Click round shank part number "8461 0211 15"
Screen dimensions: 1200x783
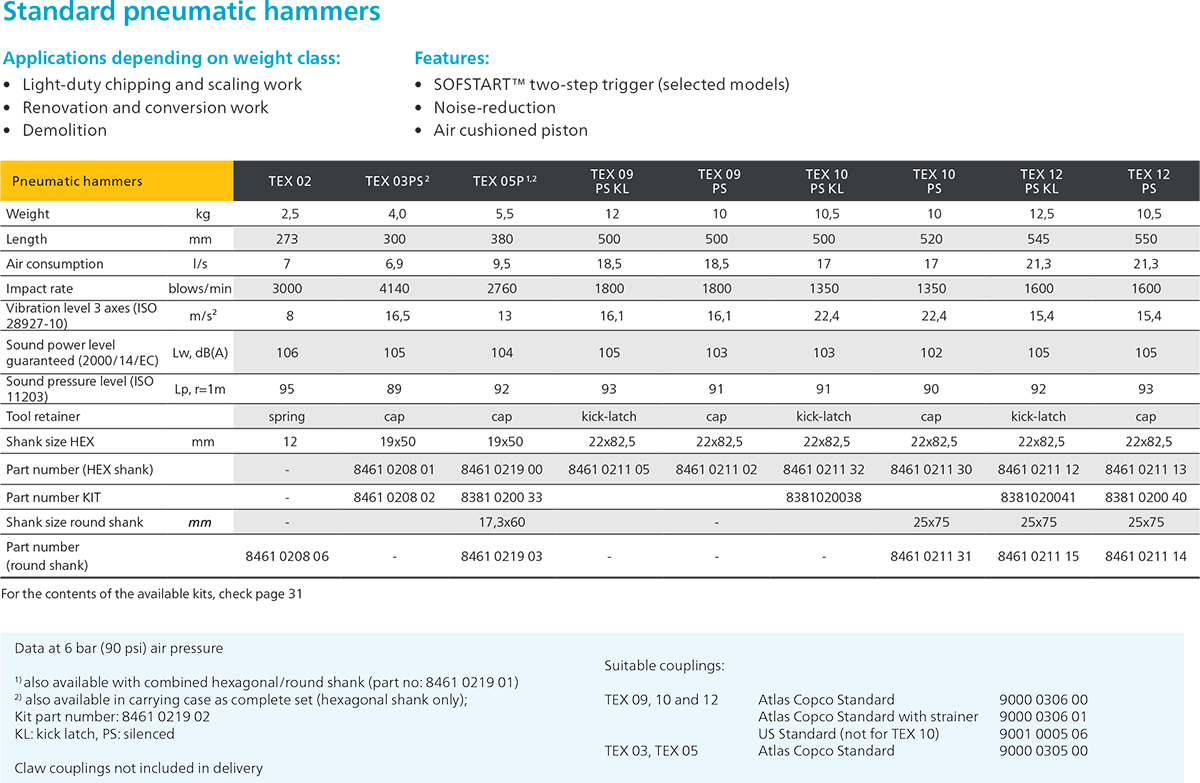[1040, 556]
